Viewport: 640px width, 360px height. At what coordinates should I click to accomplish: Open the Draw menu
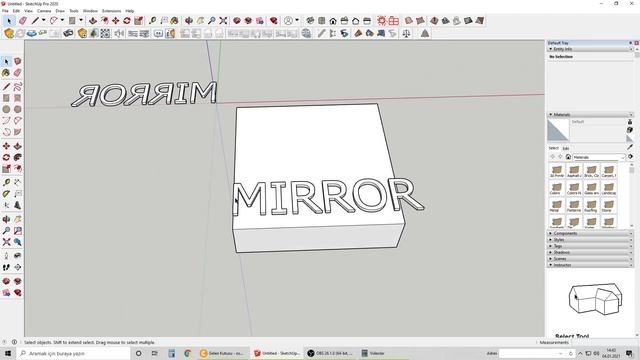click(x=60, y=11)
